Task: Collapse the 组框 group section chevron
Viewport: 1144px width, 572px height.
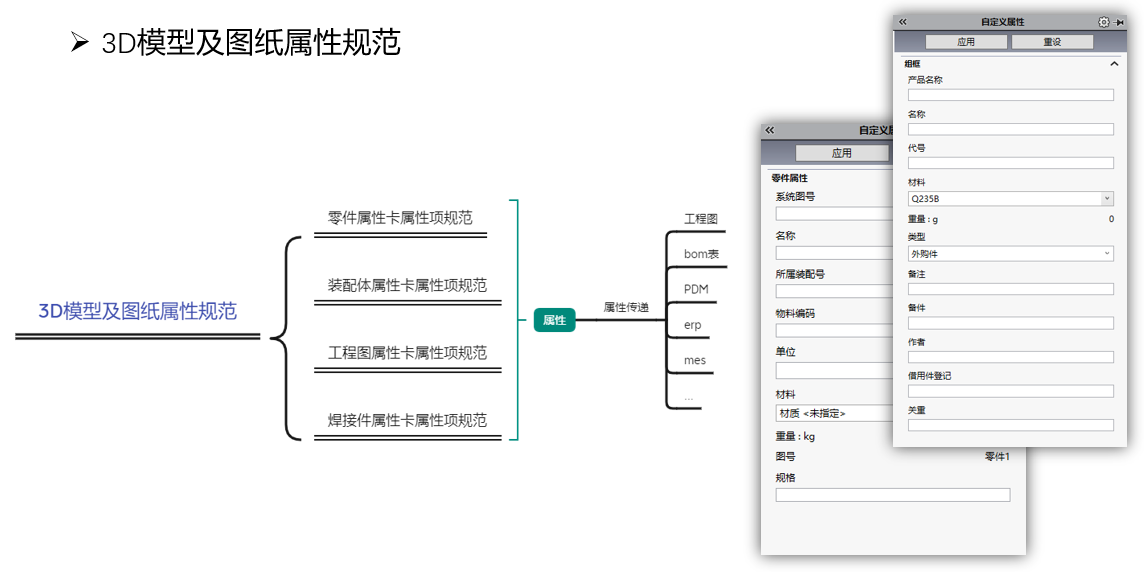Action: point(1114,64)
